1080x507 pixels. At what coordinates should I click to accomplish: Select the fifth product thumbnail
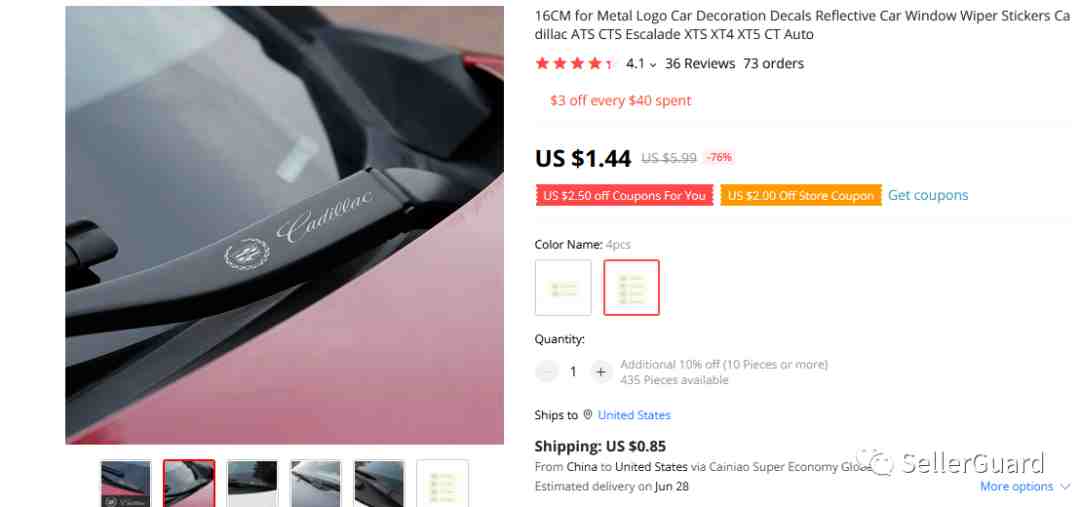coord(379,483)
